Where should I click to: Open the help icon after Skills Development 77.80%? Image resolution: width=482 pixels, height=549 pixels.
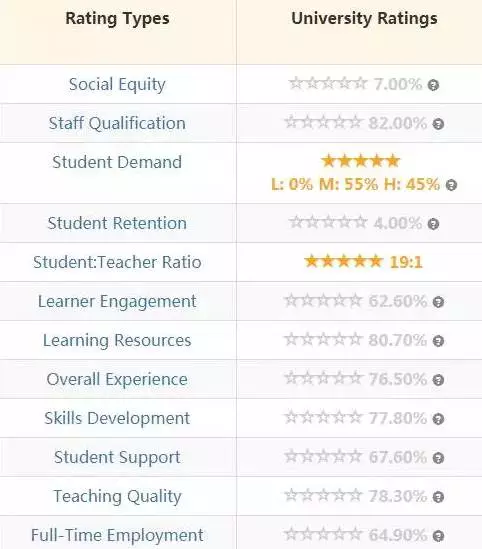[x=438, y=419]
